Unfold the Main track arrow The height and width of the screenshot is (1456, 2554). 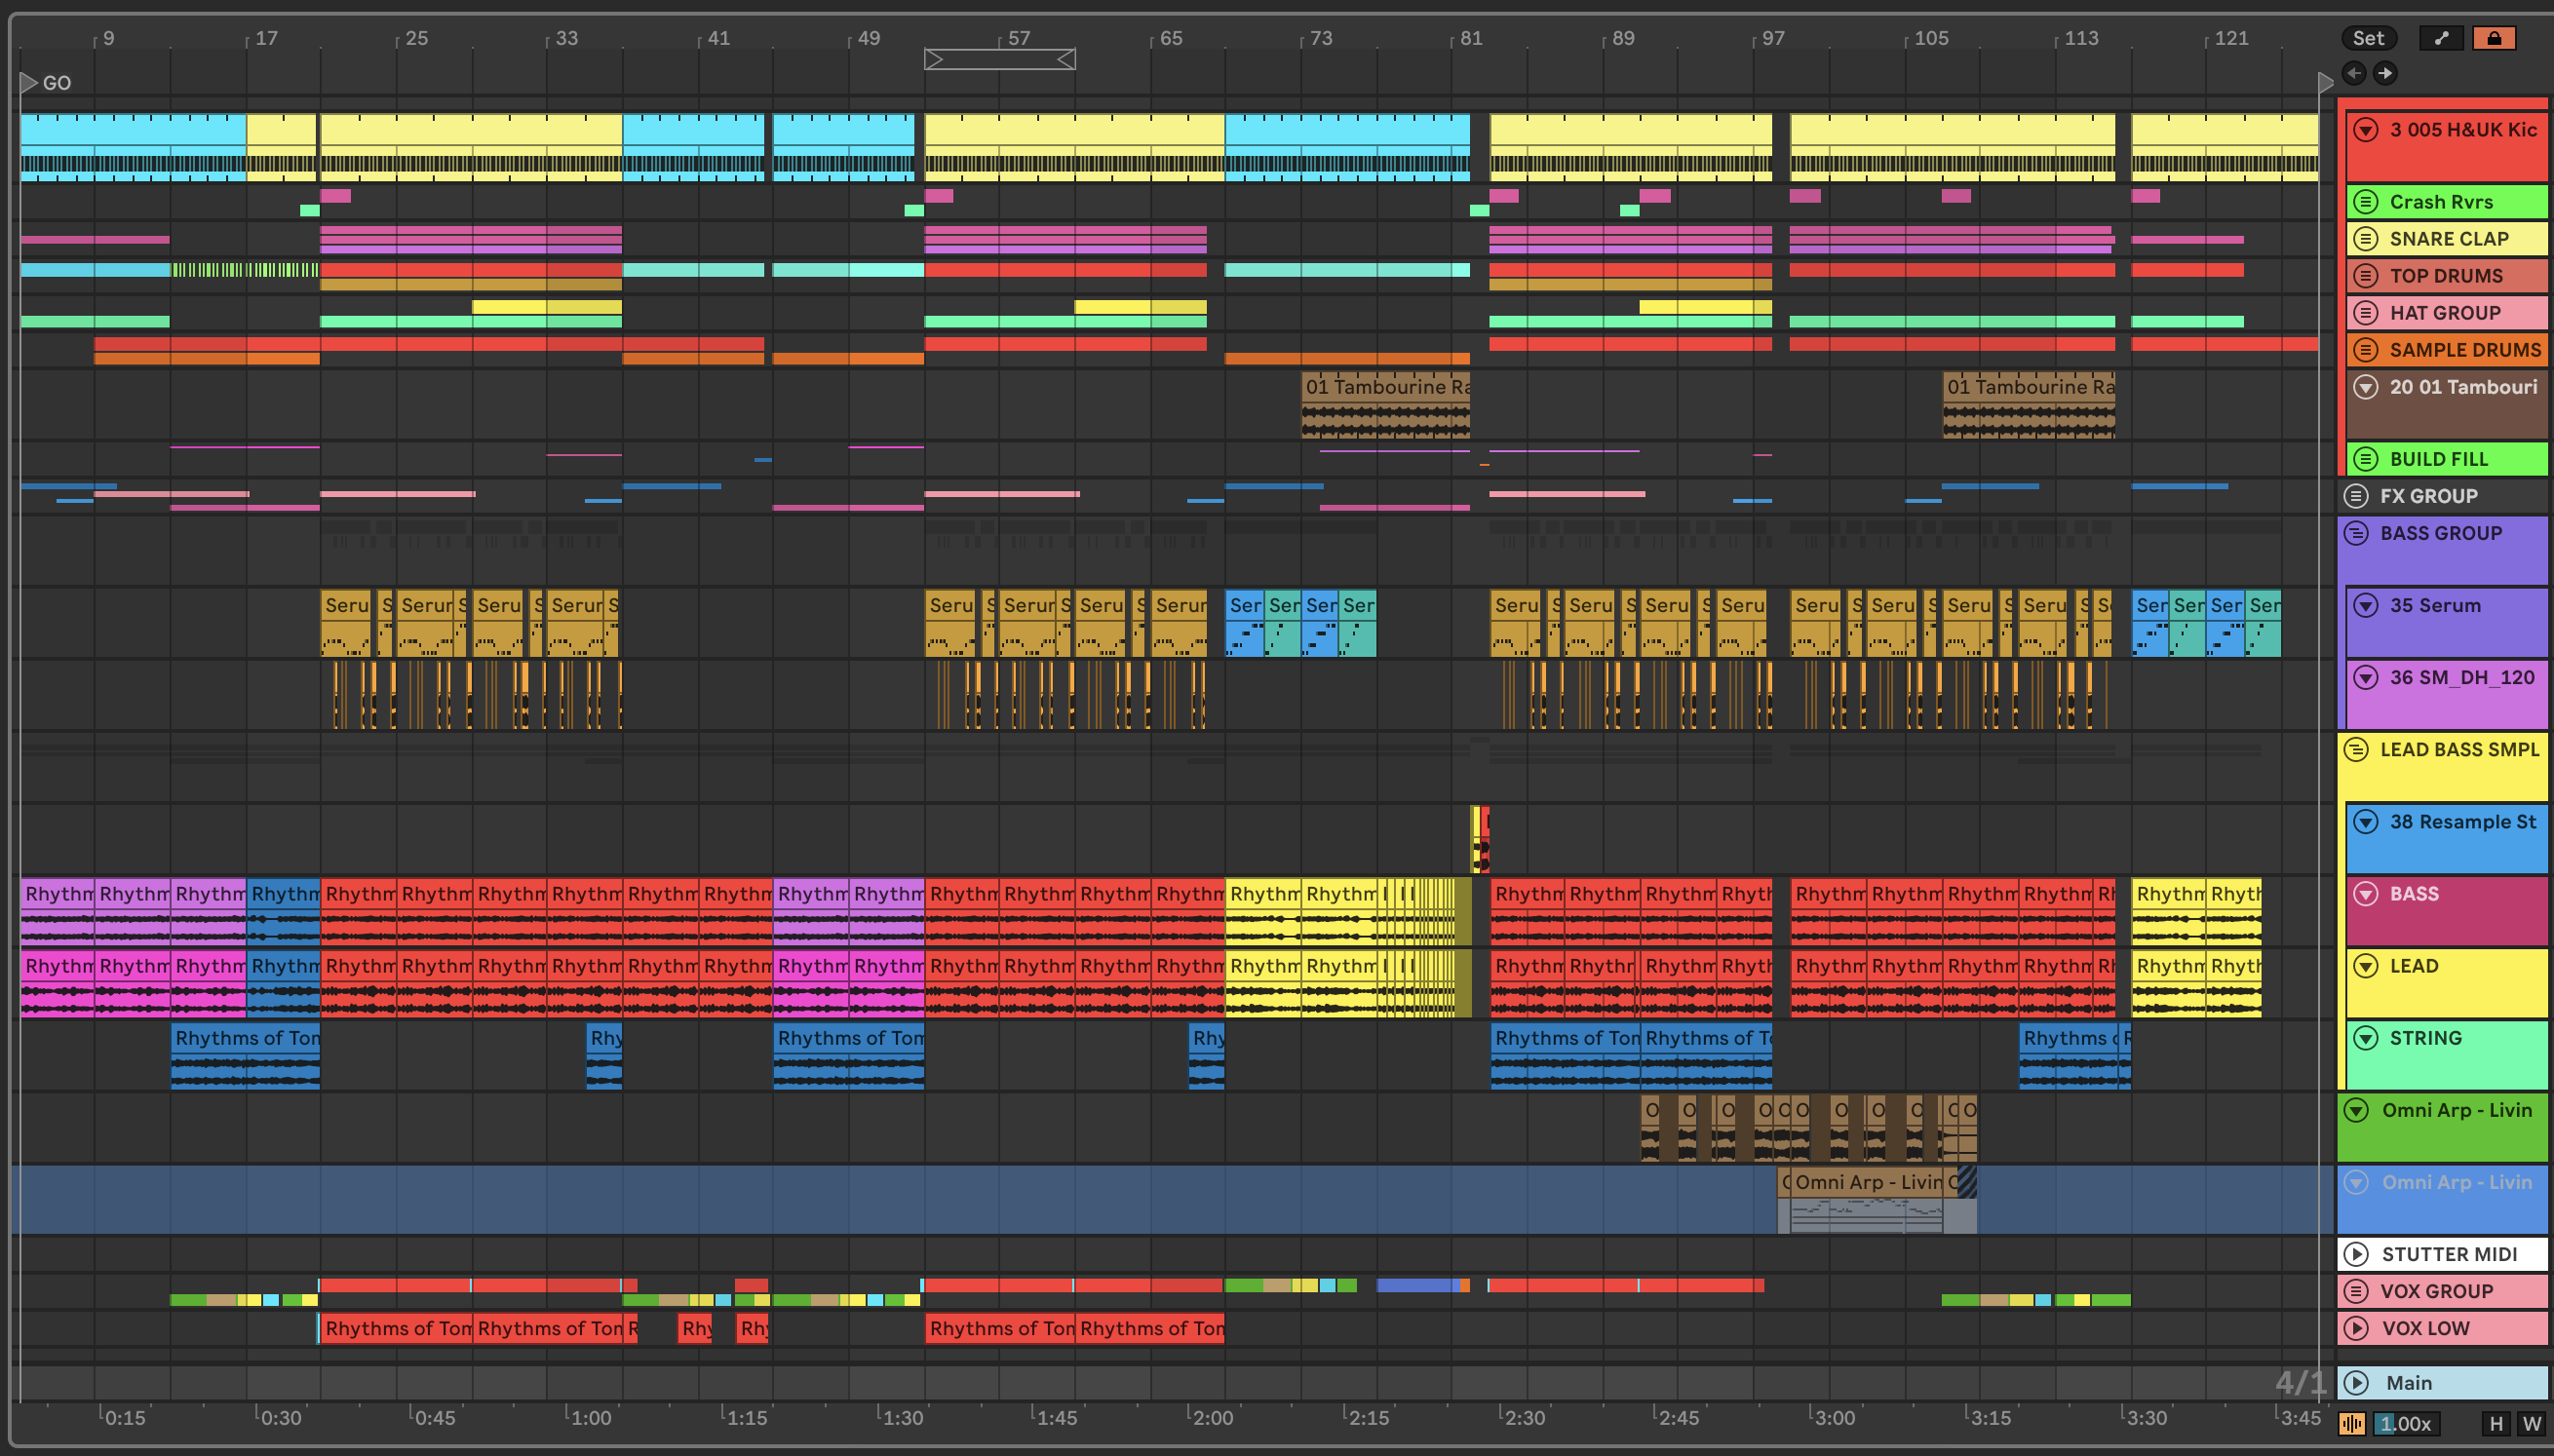[2356, 1383]
